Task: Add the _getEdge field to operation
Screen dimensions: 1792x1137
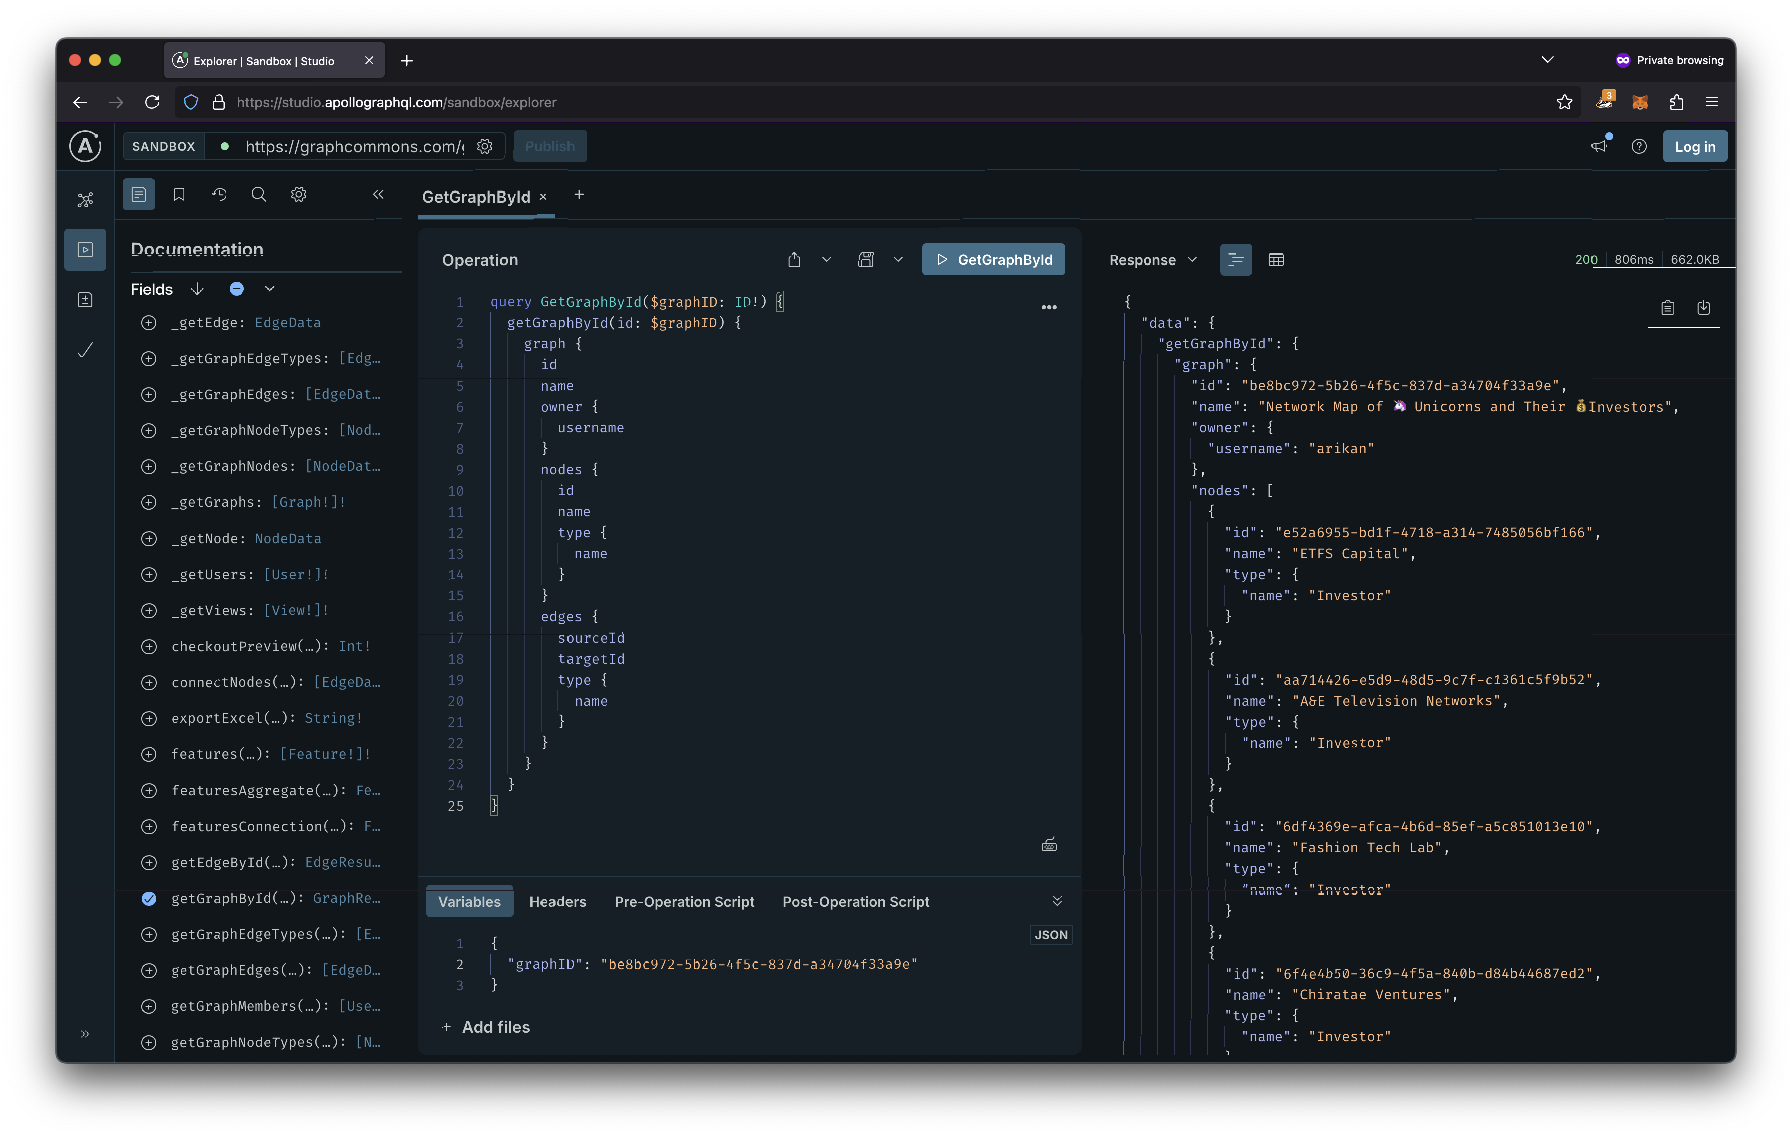Action: (x=149, y=323)
